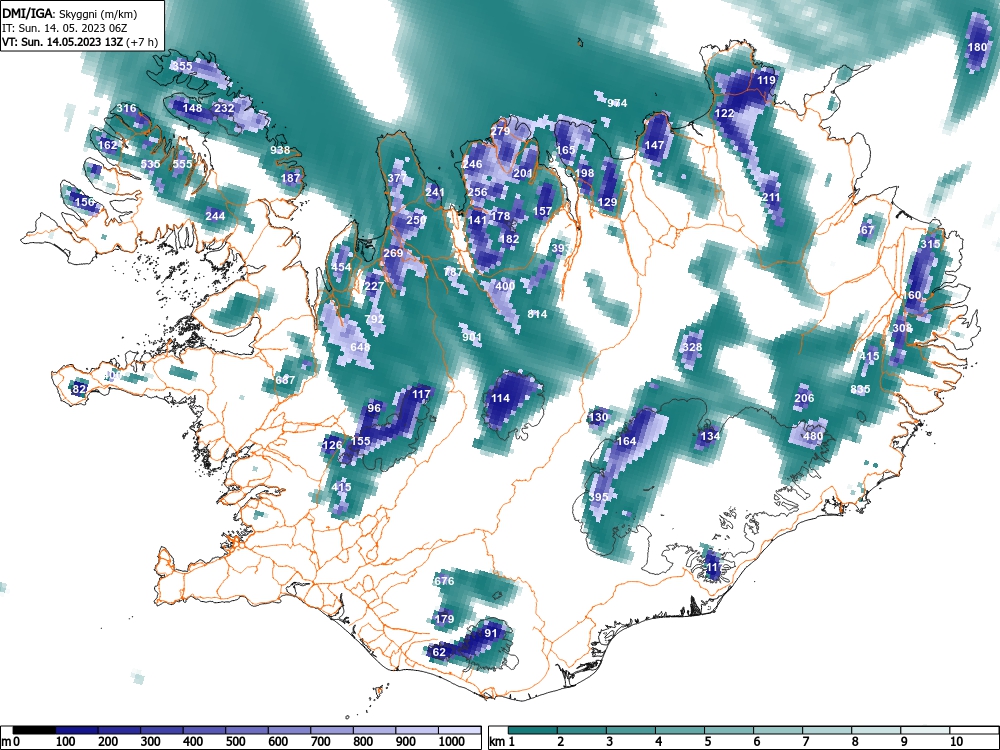Viewport: 1000px width, 750px height.
Task: Select the map value 308
Action: [x=902, y=328]
